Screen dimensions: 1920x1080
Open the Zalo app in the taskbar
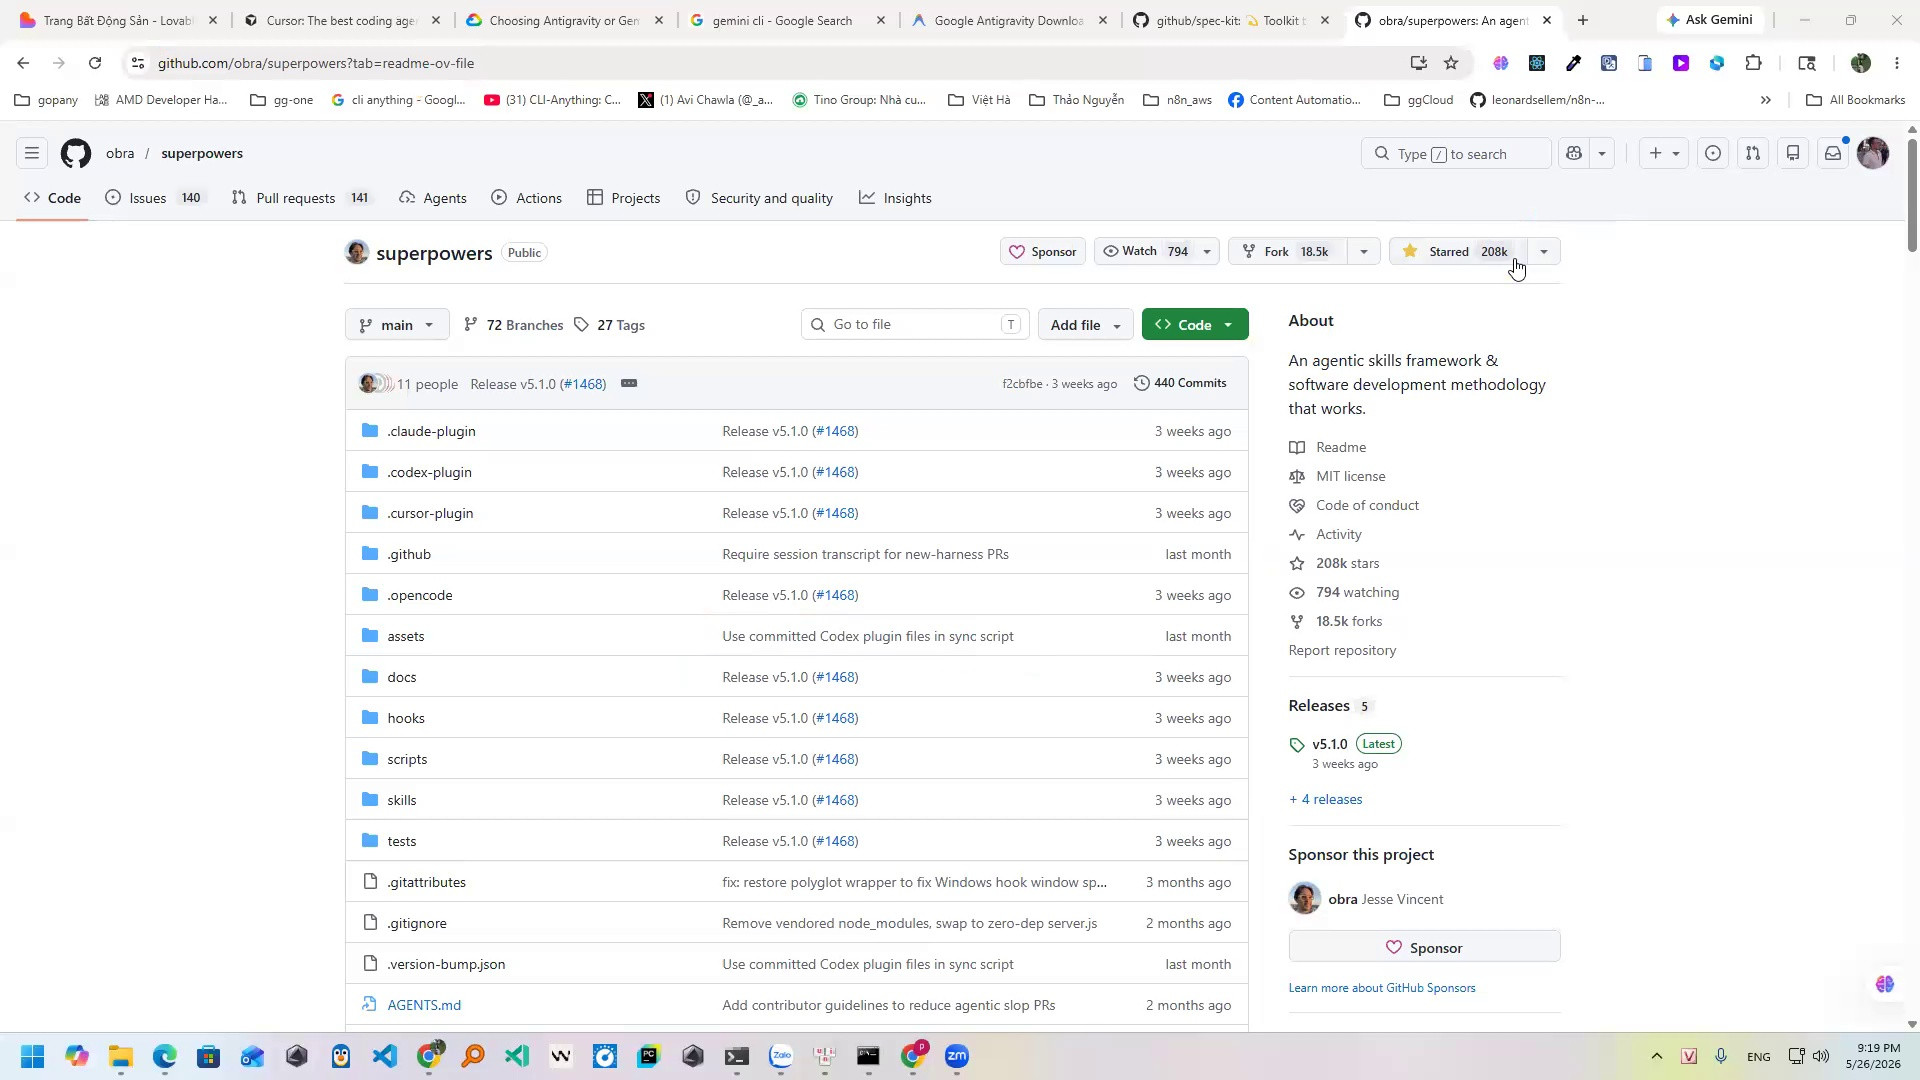(781, 1056)
